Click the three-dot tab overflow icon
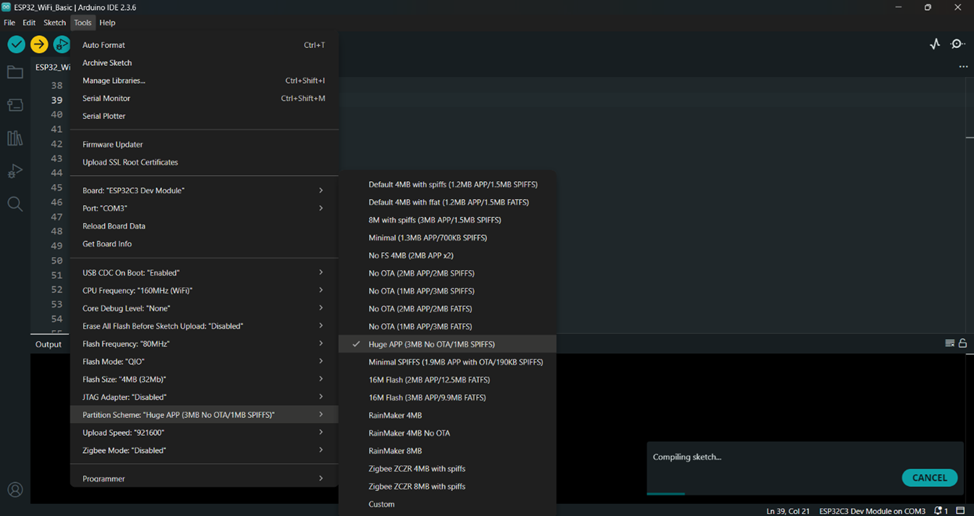This screenshot has height=516, width=974. (963, 66)
